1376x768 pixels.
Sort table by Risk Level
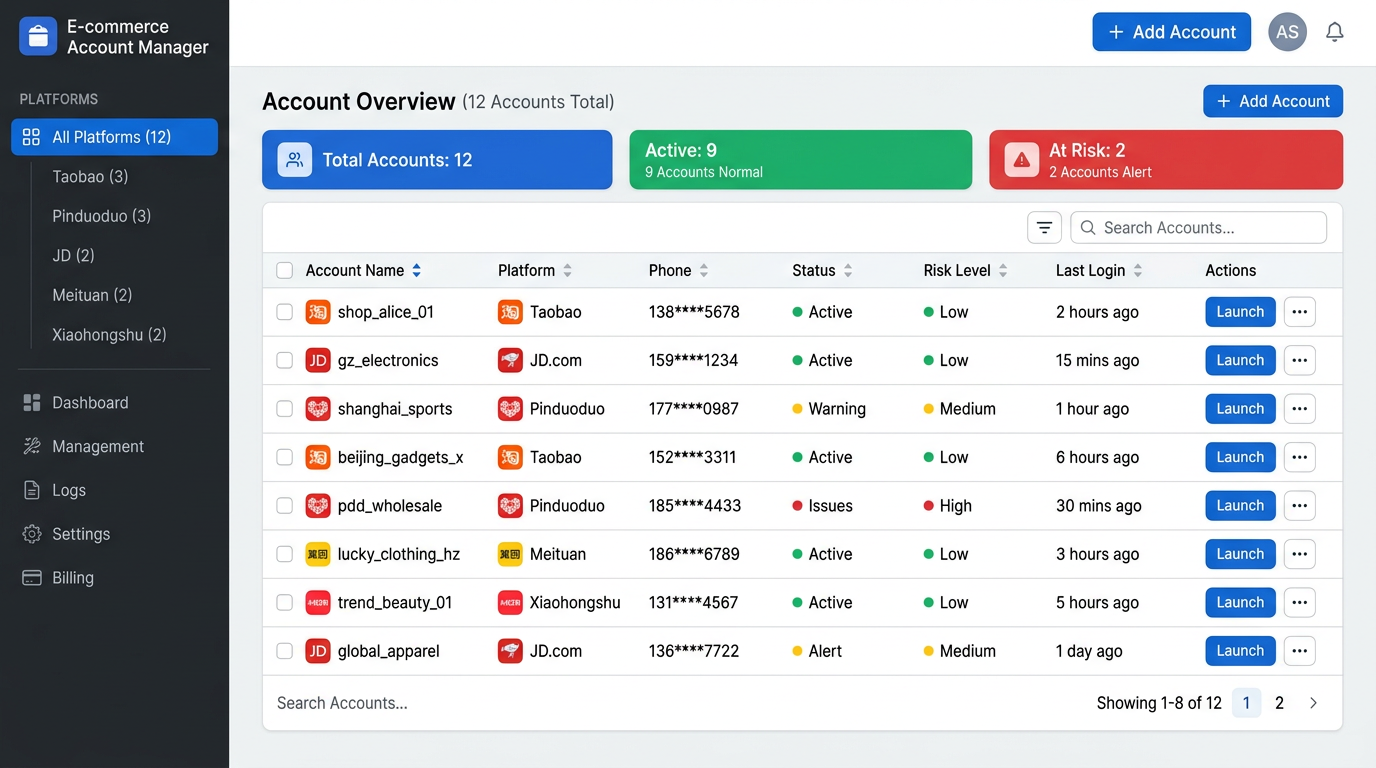coord(1003,271)
